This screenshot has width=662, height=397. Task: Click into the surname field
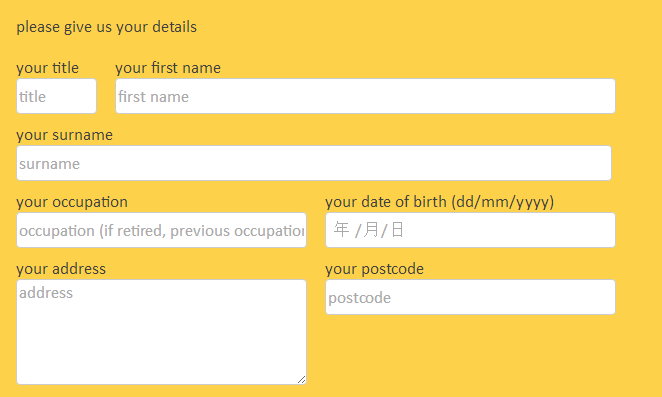tap(314, 163)
